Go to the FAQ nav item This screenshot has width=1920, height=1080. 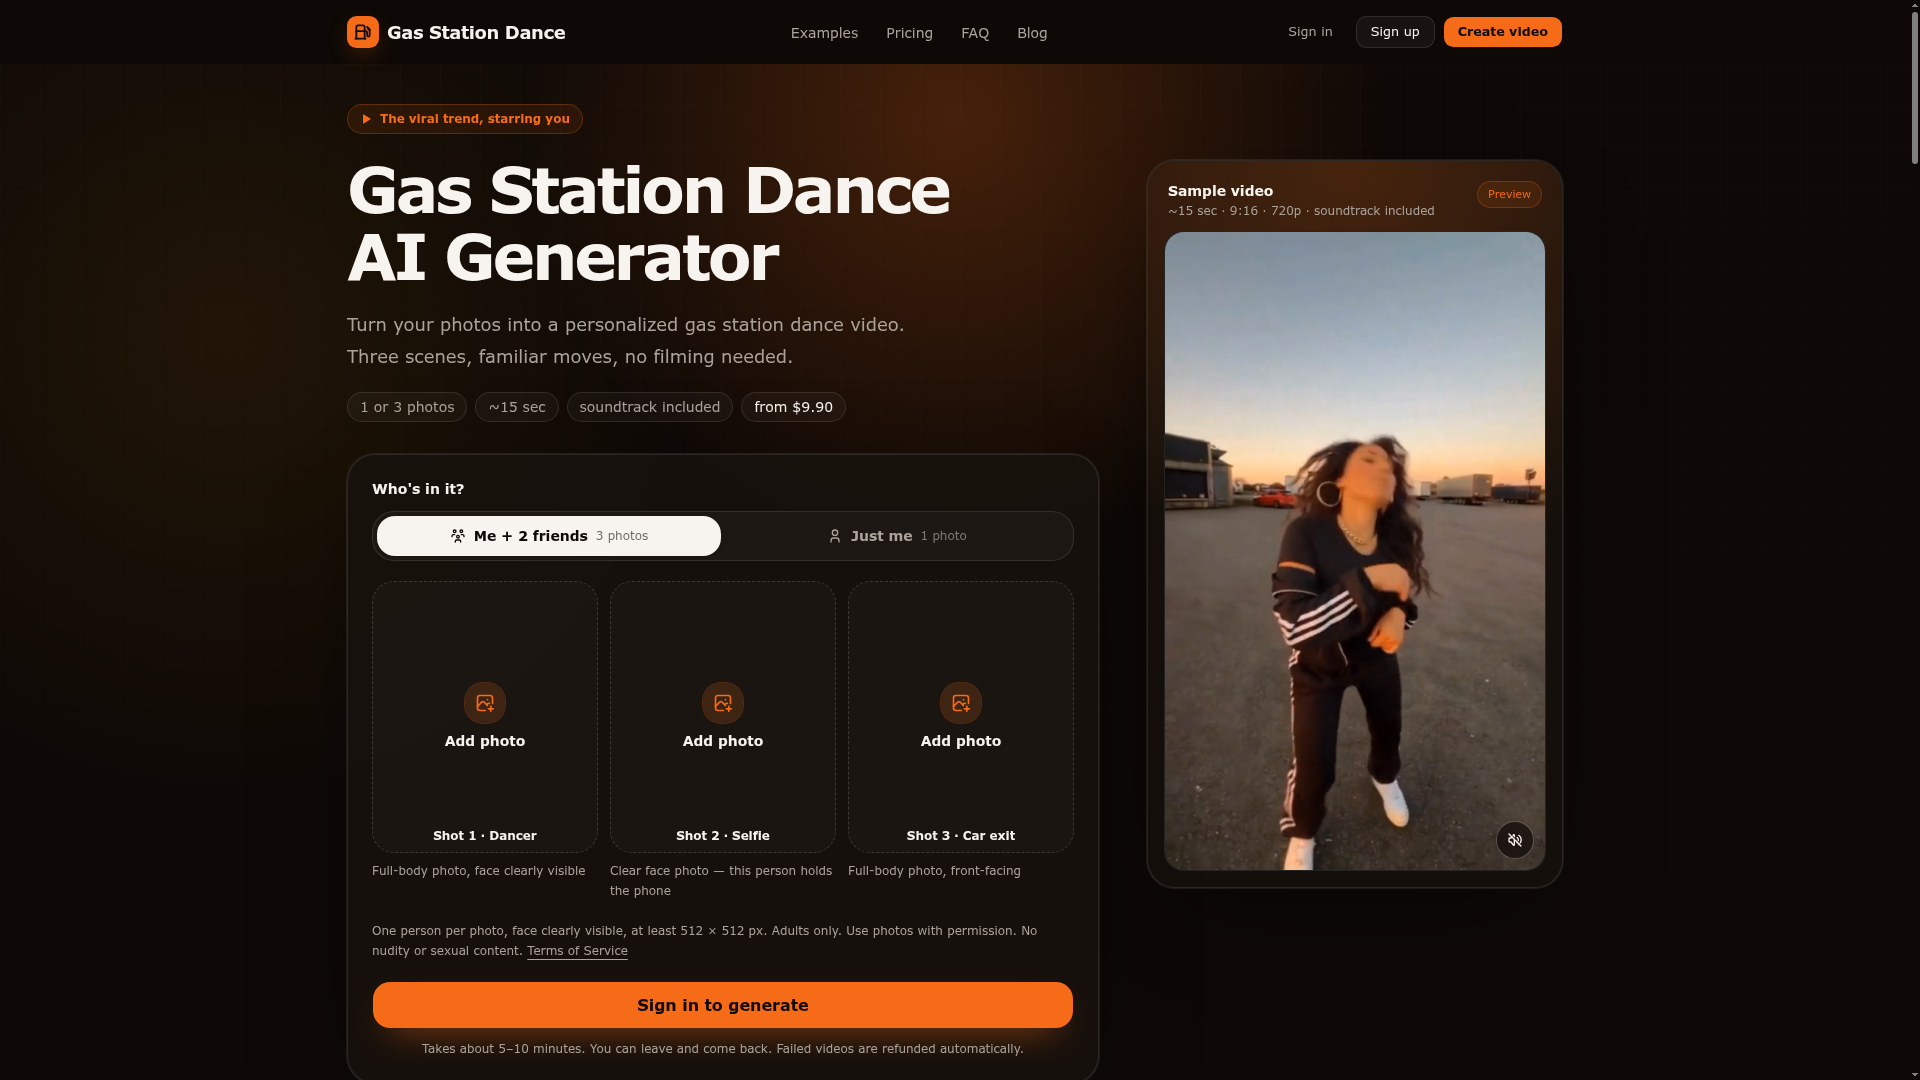click(x=975, y=33)
